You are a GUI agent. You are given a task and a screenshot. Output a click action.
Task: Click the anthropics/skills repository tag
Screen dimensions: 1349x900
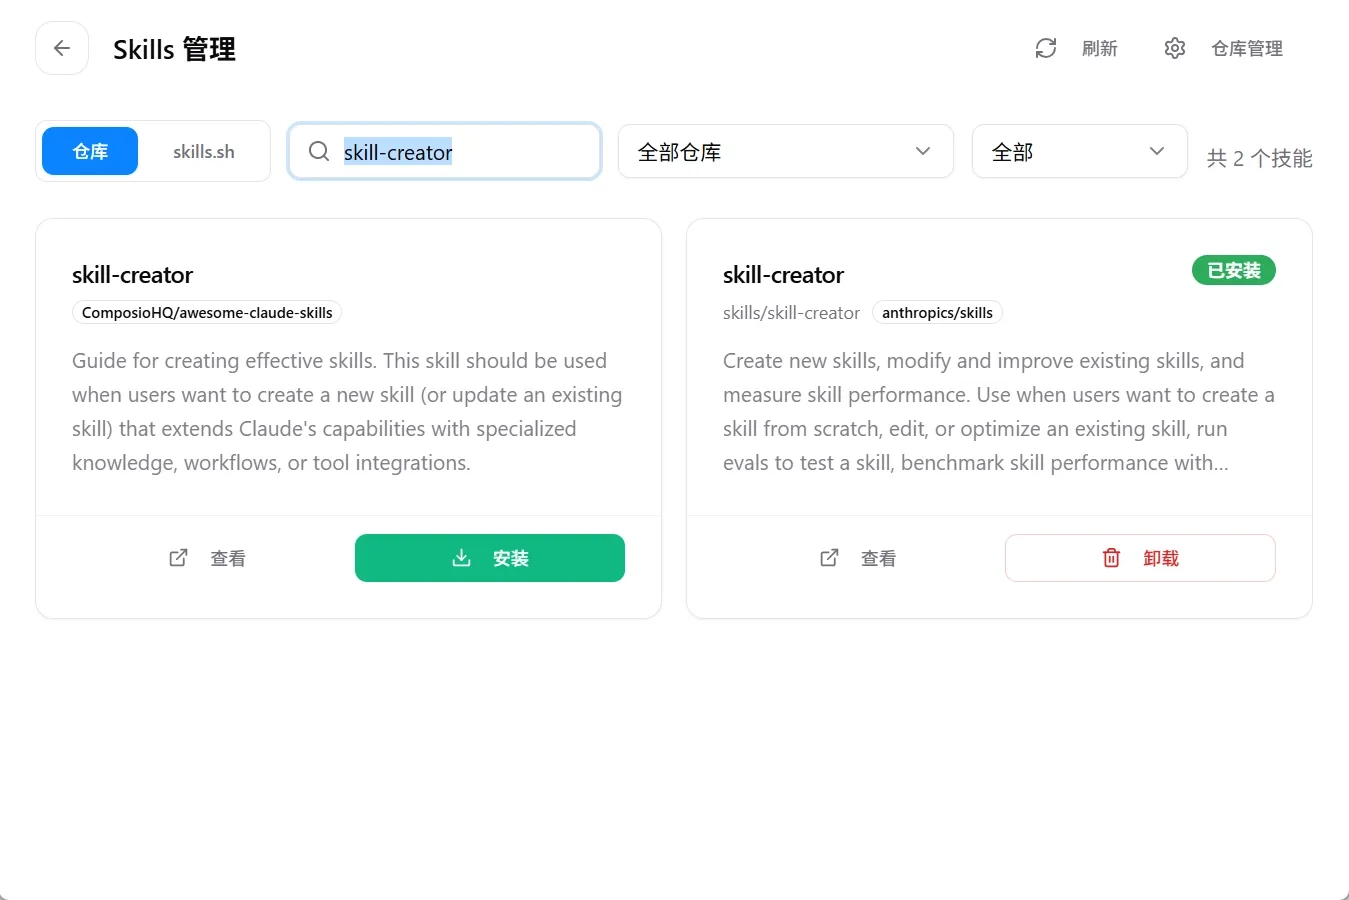pyautogui.click(x=937, y=312)
